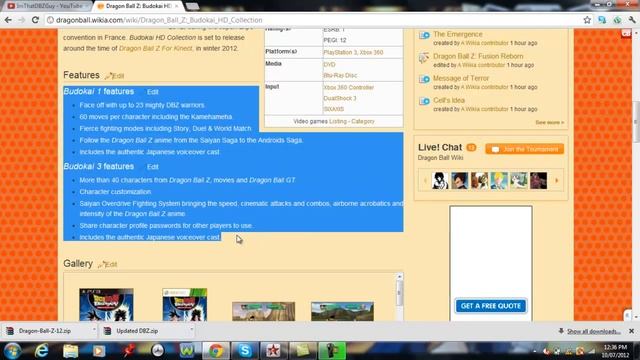Open the DualShock 3 link

pyautogui.click(x=340, y=98)
